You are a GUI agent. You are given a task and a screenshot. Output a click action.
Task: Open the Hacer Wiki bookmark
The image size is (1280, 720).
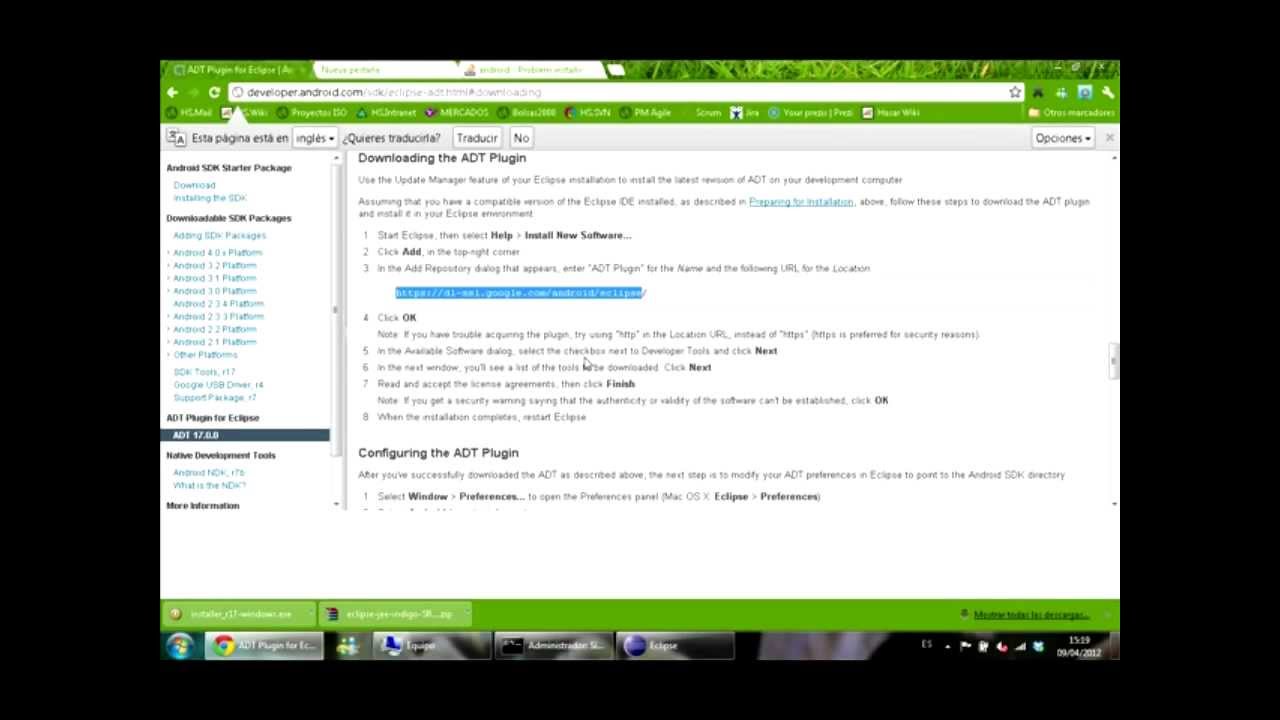(x=890, y=113)
